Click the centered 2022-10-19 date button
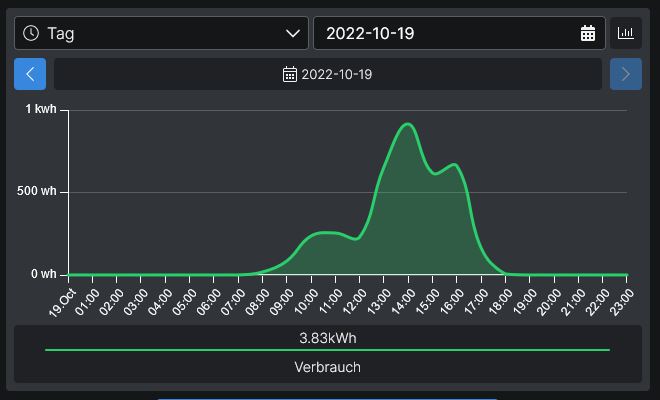This screenshot has height=400, width=660. [328, 74]
